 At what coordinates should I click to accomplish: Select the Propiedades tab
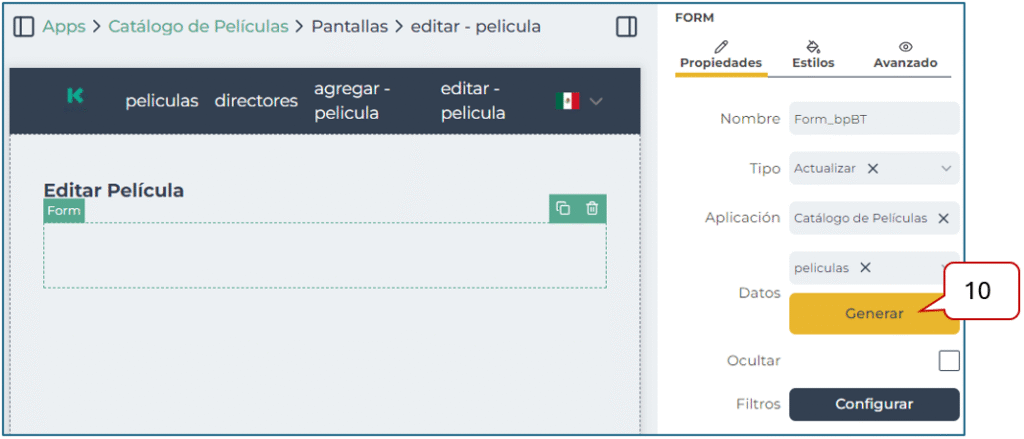[720, 55]
